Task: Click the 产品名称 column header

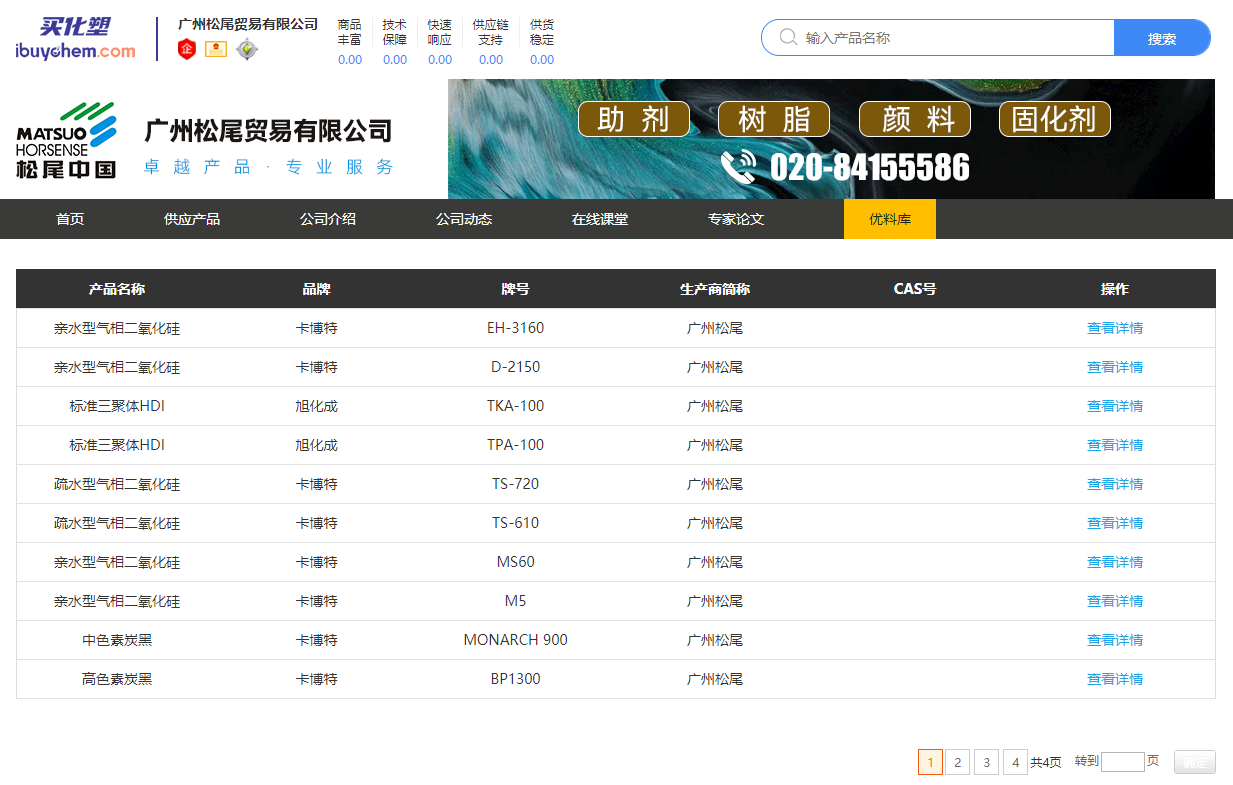Action: 117,289
